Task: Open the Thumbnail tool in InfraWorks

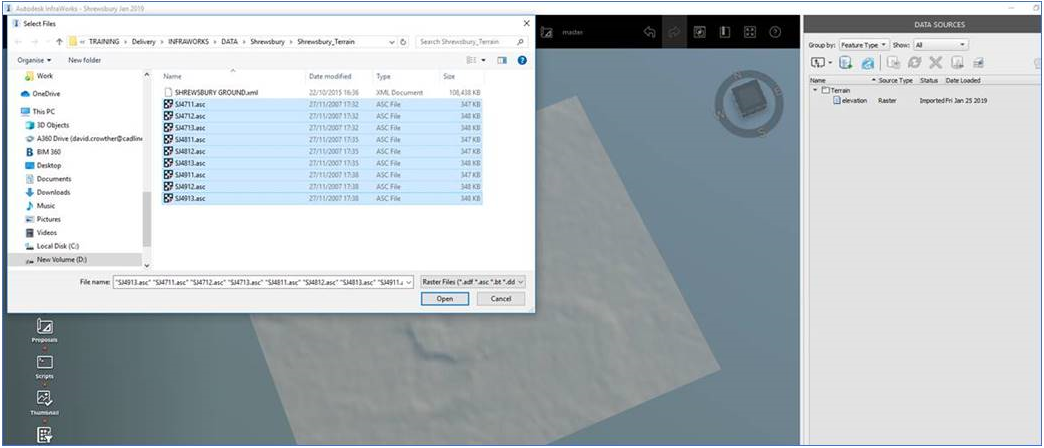Action: pos(45,403)
